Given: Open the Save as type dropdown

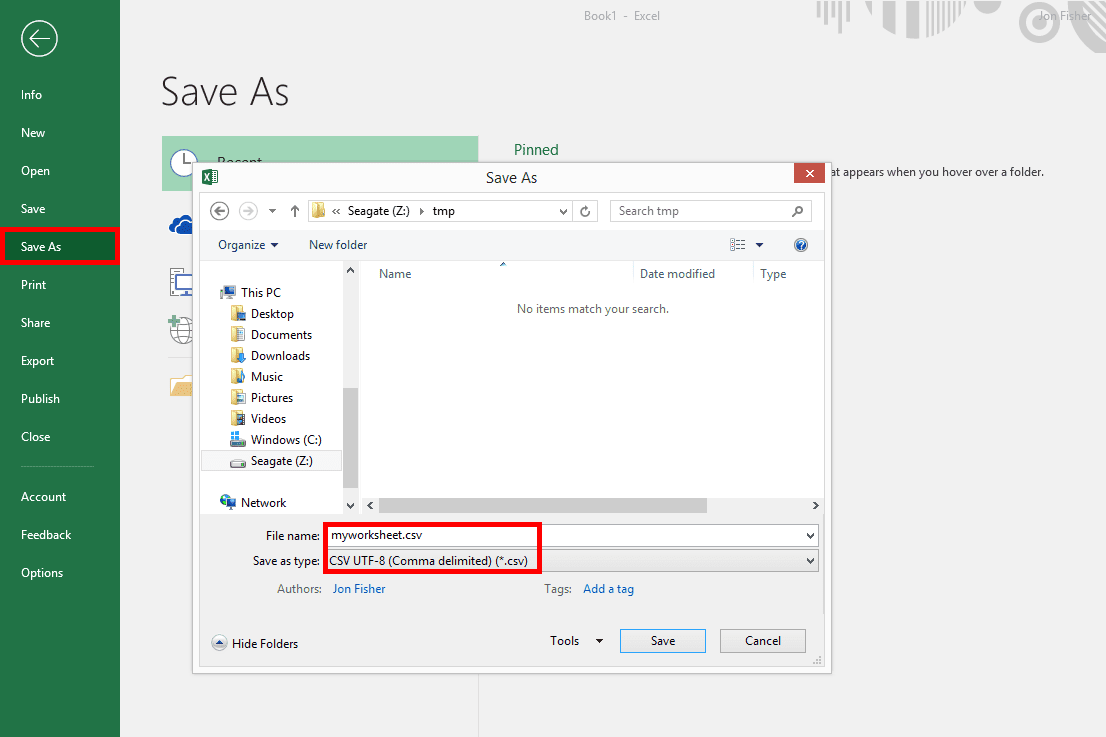Looking at the screenshot, I should point(810,561).
